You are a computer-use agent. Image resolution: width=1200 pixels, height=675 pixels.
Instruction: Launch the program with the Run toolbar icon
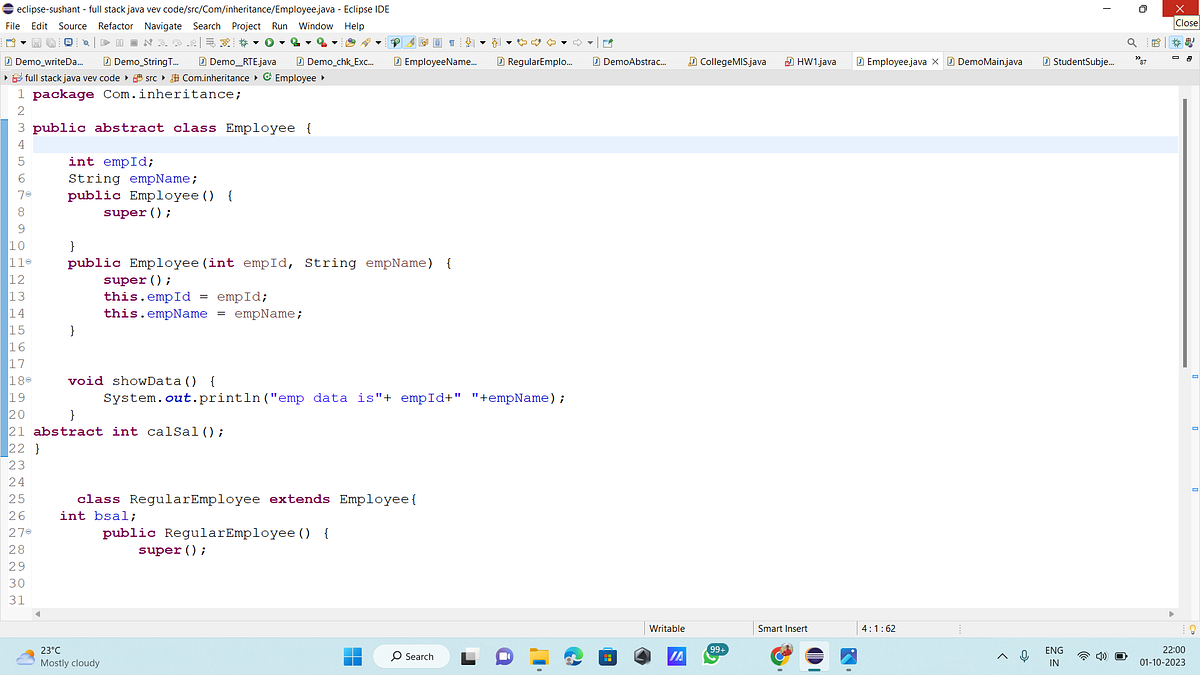(268, 42)
